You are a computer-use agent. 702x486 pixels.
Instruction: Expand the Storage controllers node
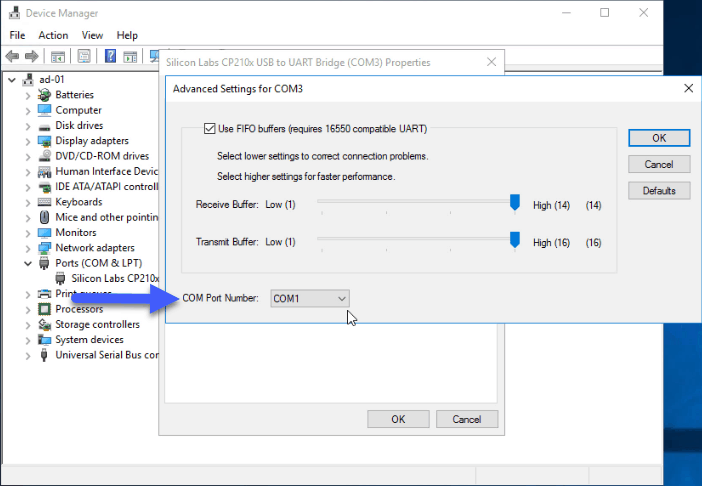click(28, 325)
